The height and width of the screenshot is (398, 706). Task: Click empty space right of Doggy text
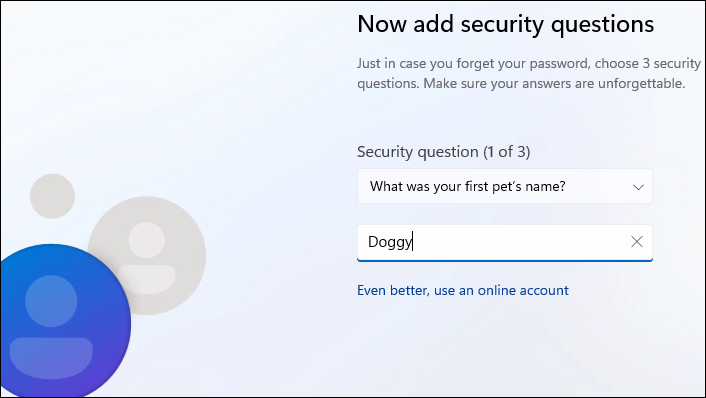pyautogui.click(x=518, y=242)
